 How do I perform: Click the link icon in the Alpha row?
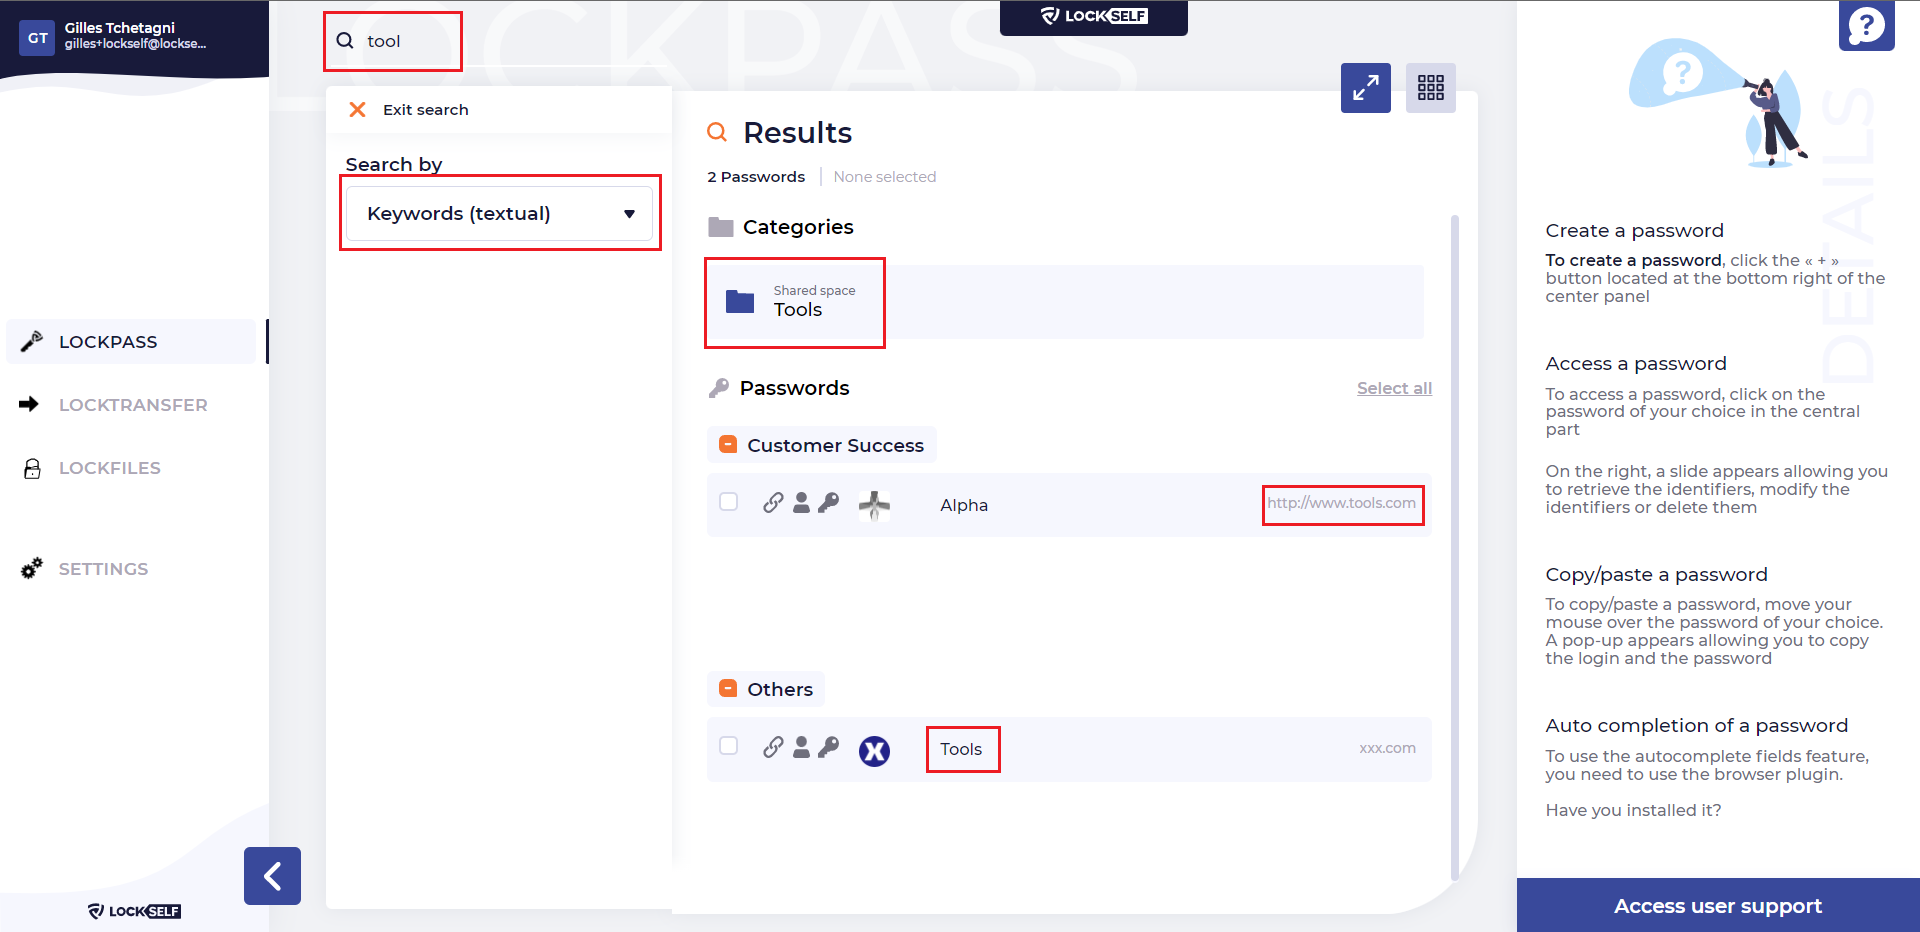point(773,502)
